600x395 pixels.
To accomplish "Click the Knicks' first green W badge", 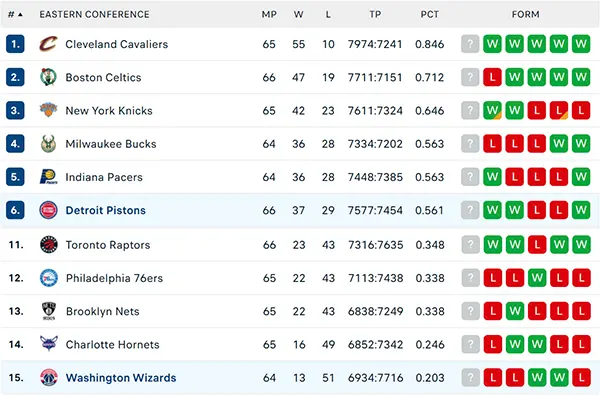I will click(492, 110).
